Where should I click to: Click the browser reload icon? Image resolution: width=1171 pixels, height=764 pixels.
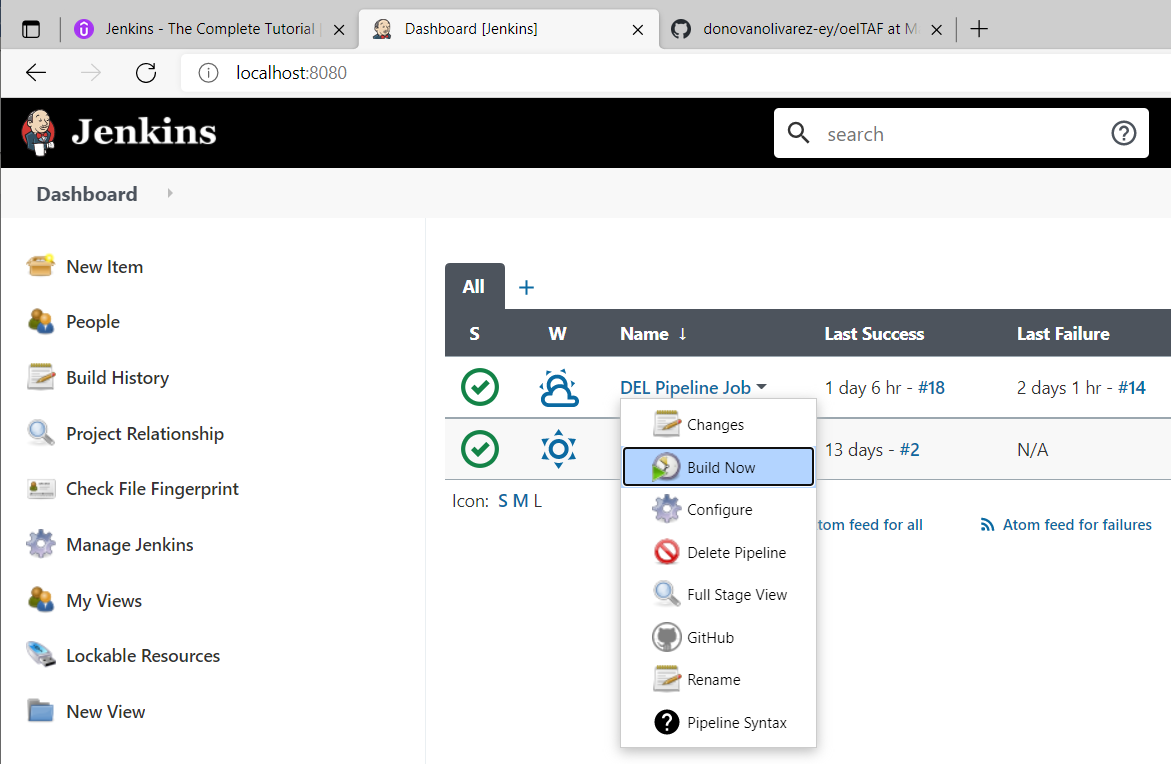point(146,72)
